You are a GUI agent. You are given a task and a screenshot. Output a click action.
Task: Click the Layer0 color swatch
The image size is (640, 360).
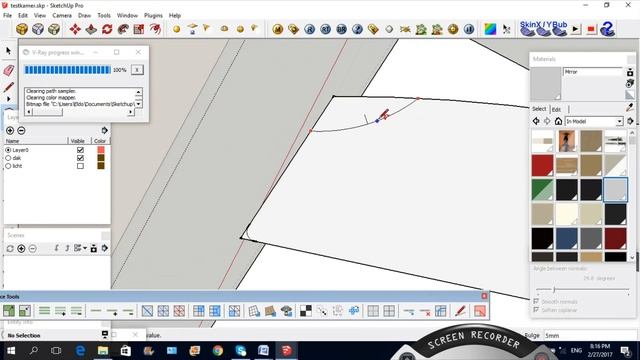[x=100, y=150]
